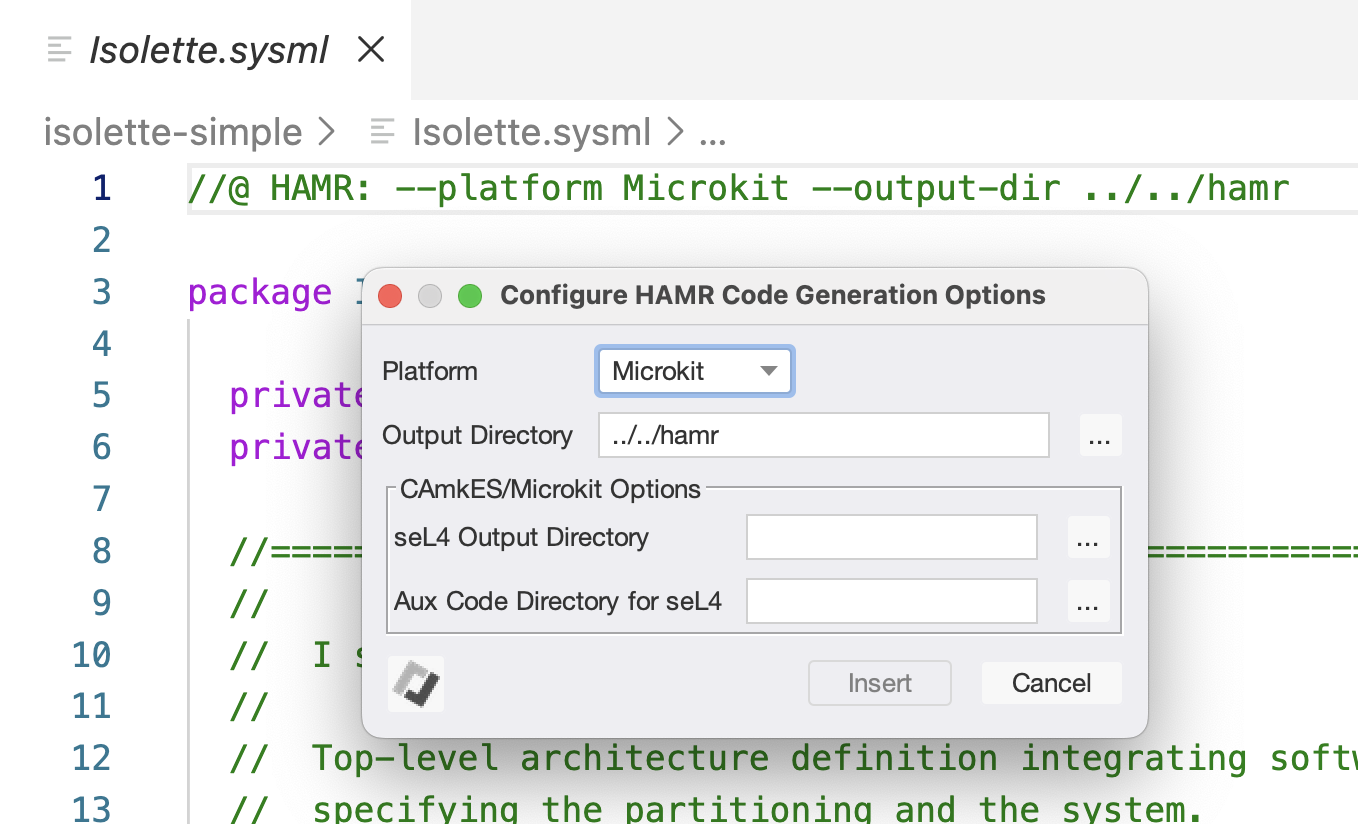Open the Platform dropdown showing Microkit
Image resolution: width=1358 pixels, height=824 pixels.
694,371
